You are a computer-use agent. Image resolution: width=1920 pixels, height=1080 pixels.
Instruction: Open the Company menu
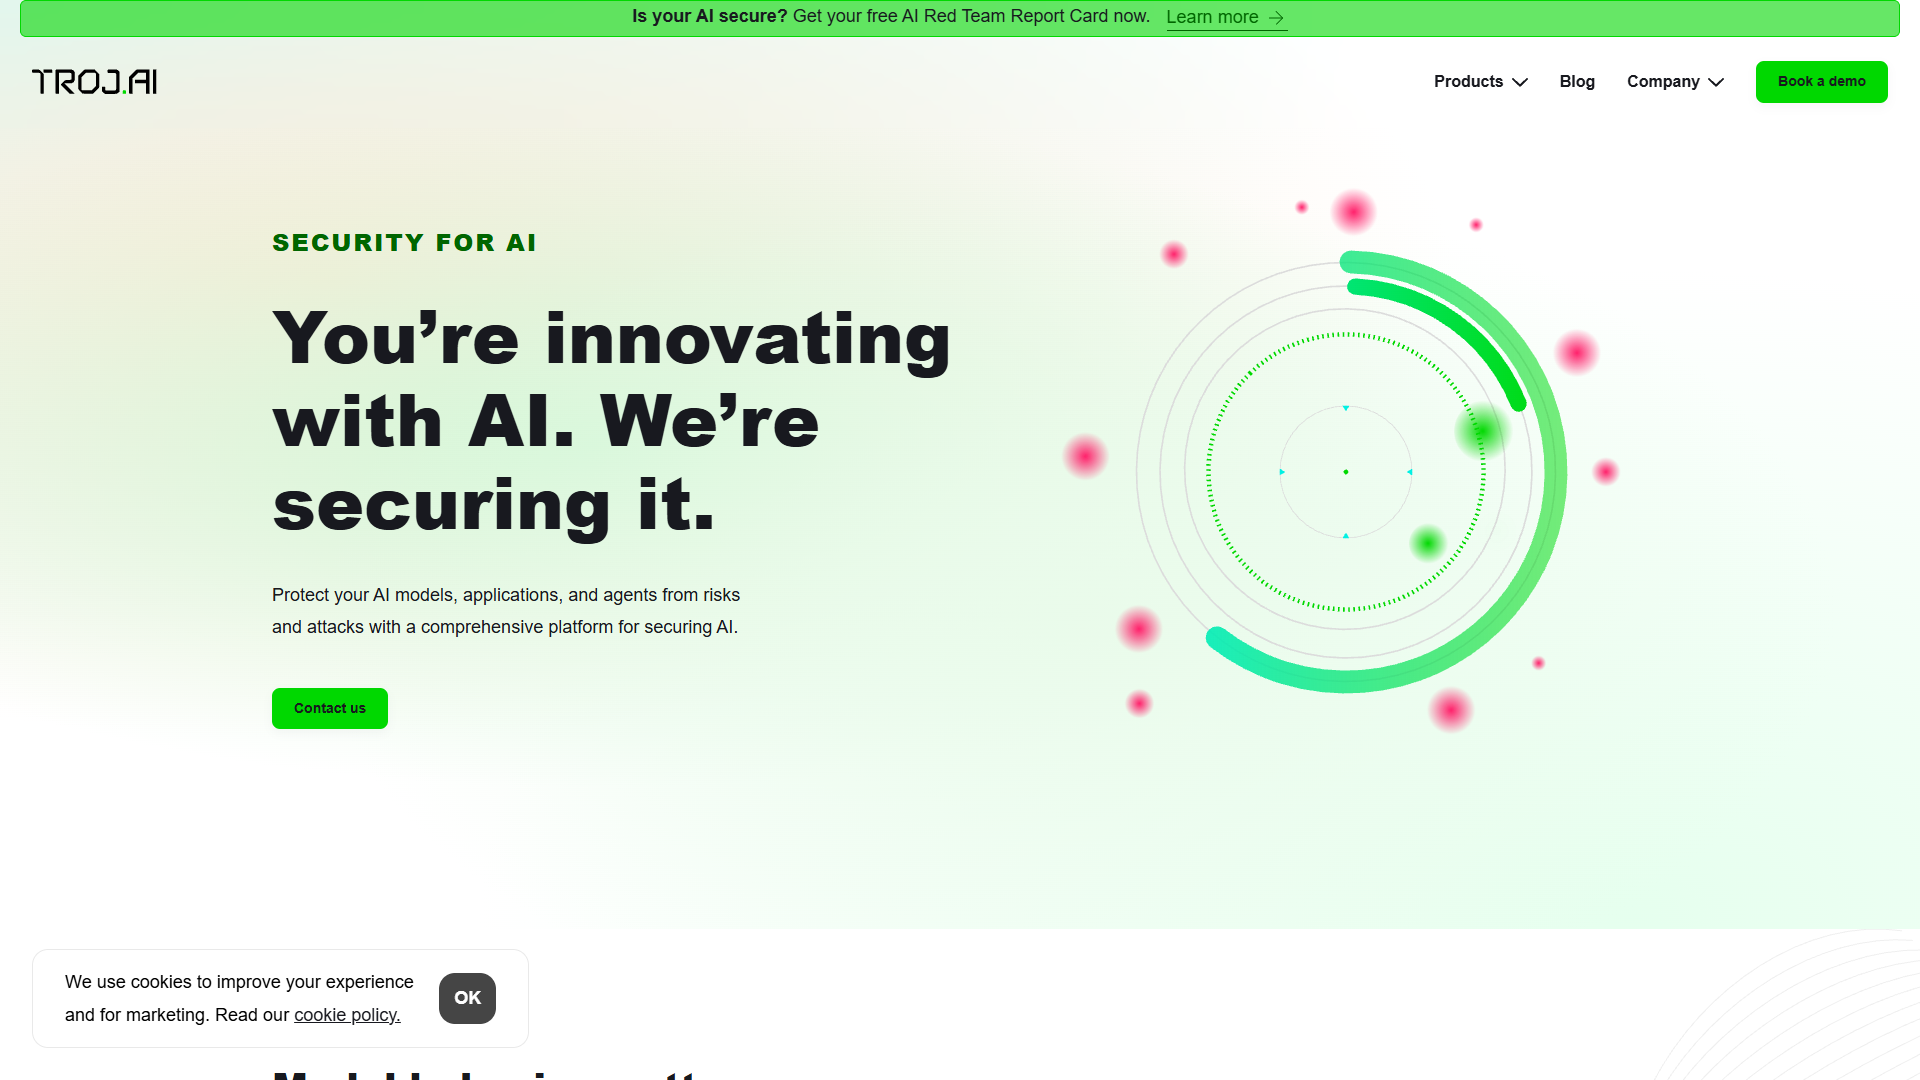point(1675,82)
